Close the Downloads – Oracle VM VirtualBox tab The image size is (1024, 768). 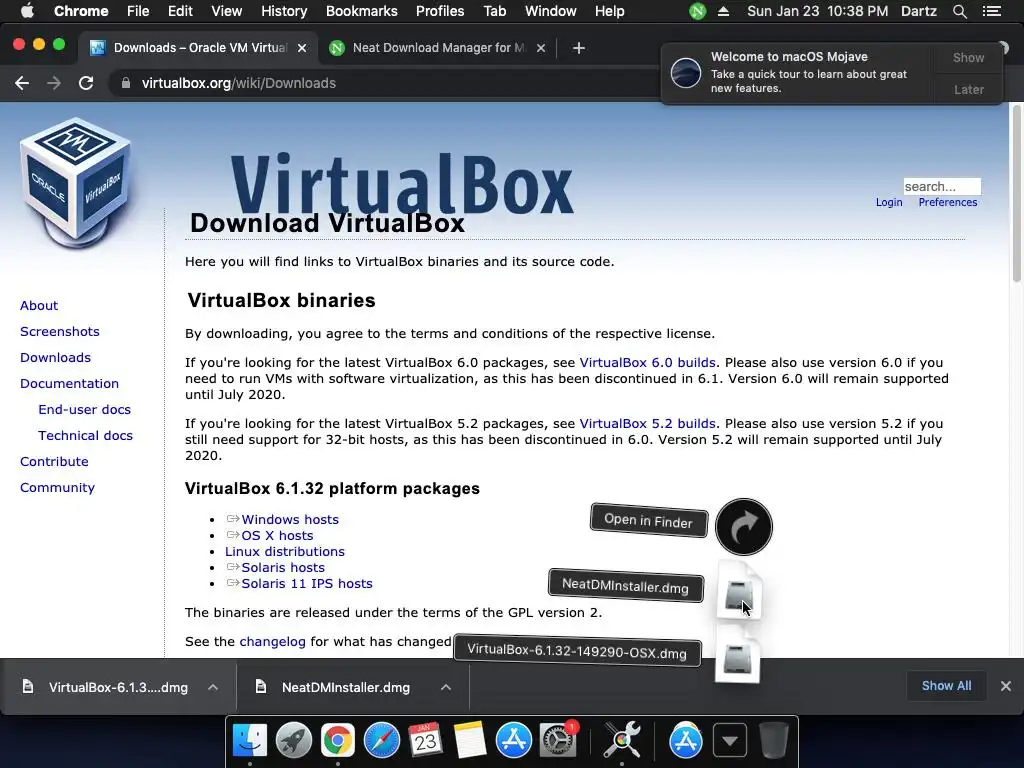[x=302, y=48]
